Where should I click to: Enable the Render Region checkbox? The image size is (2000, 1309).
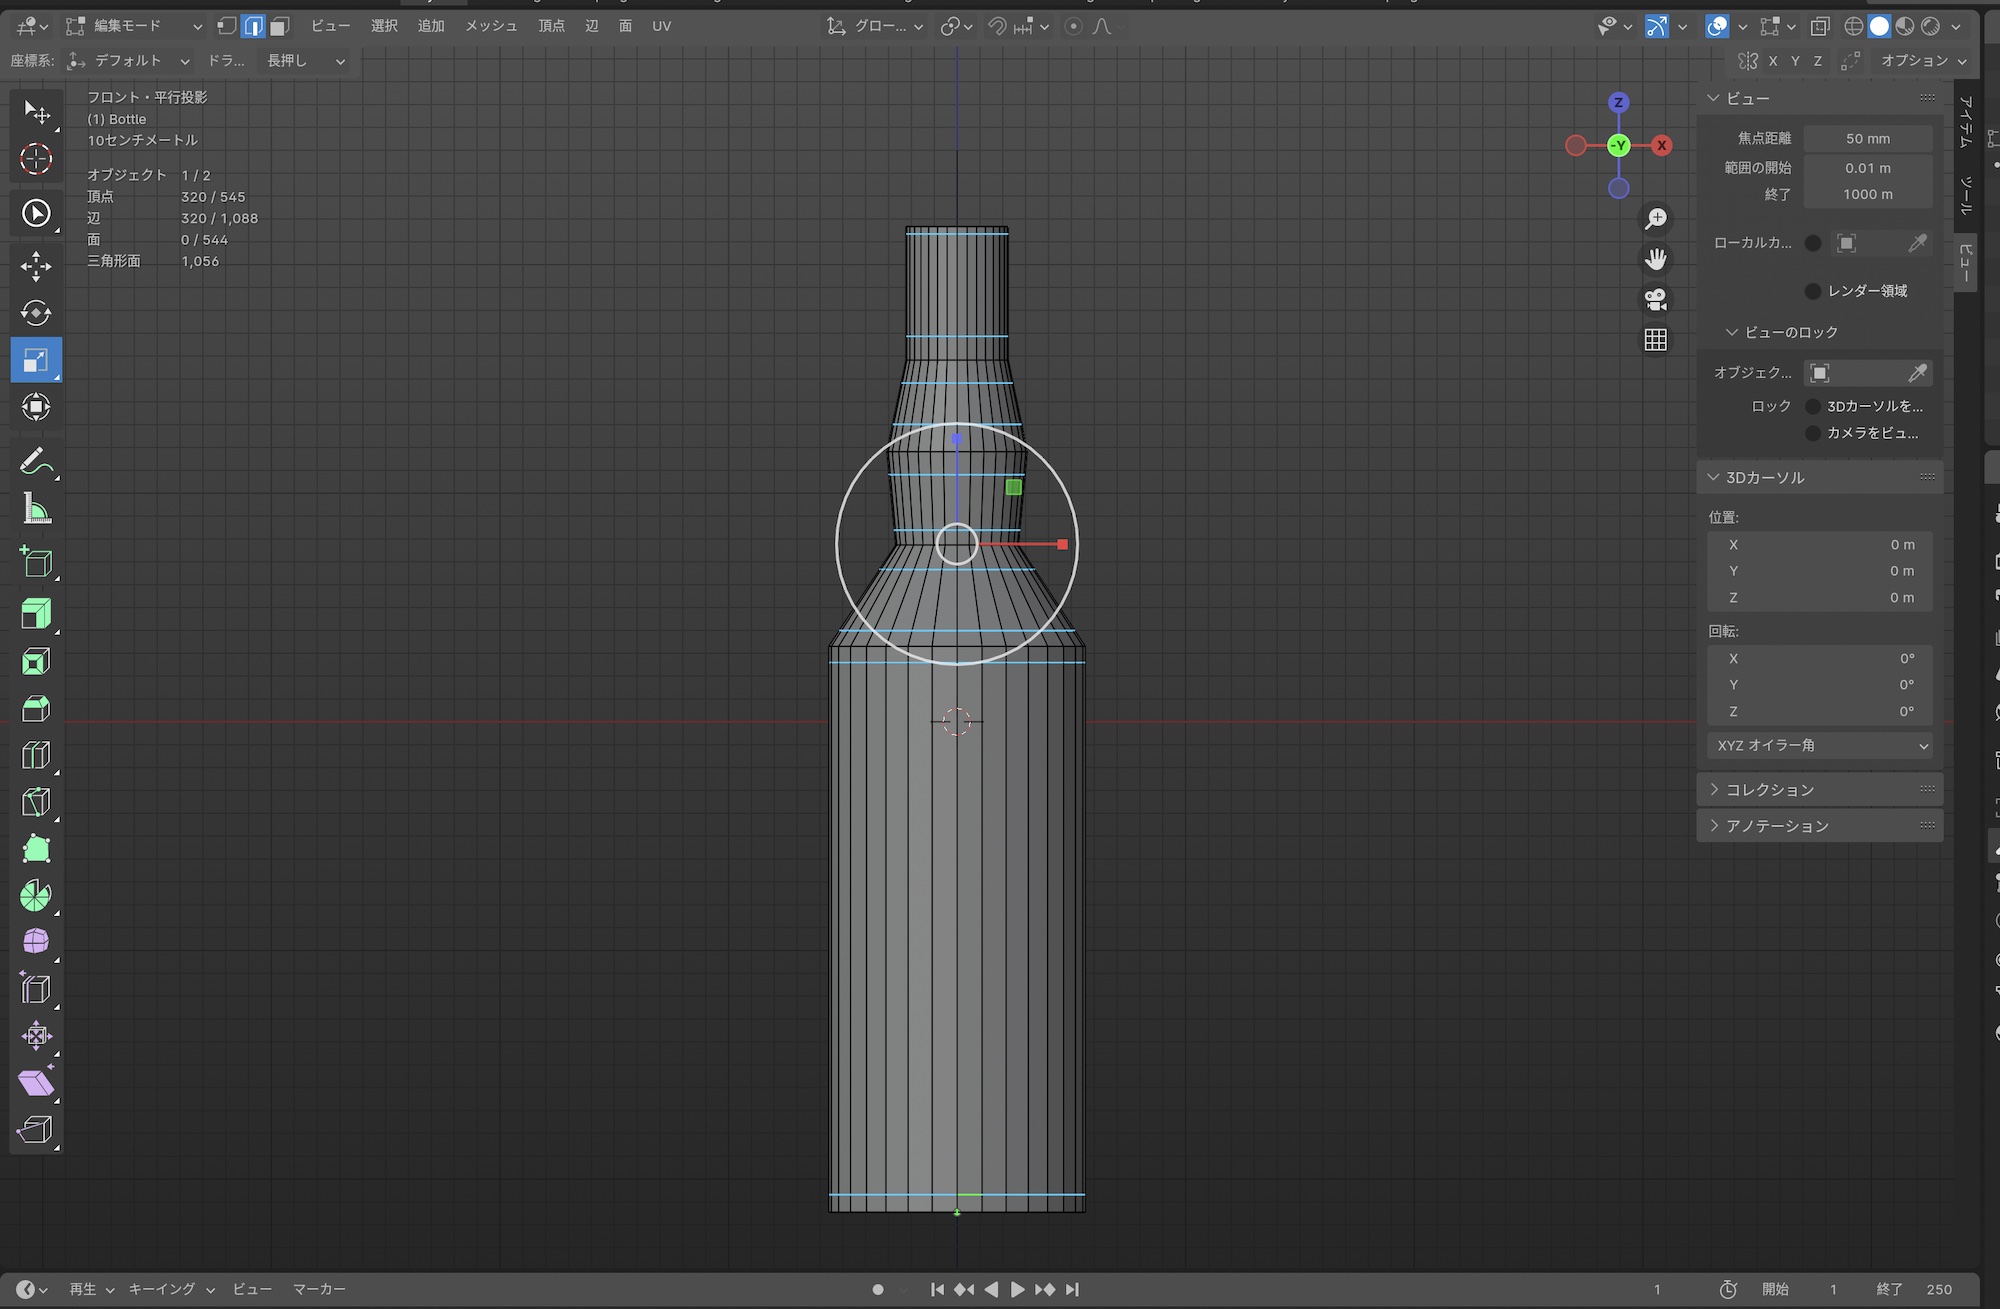[x=1813, y=291]
